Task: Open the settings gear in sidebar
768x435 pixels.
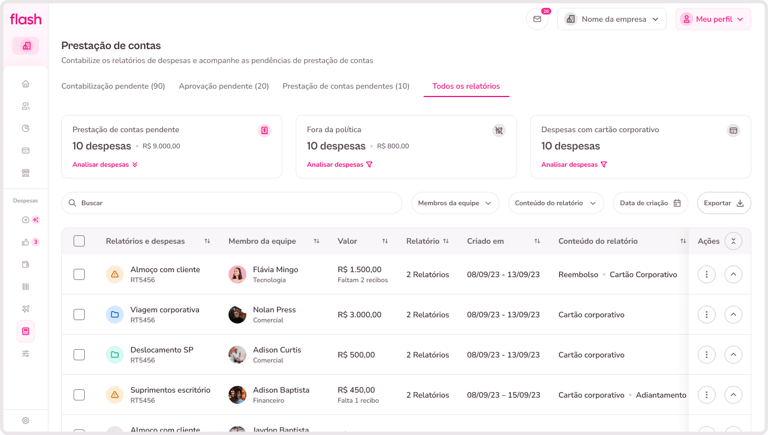Action: coord(25,420)
